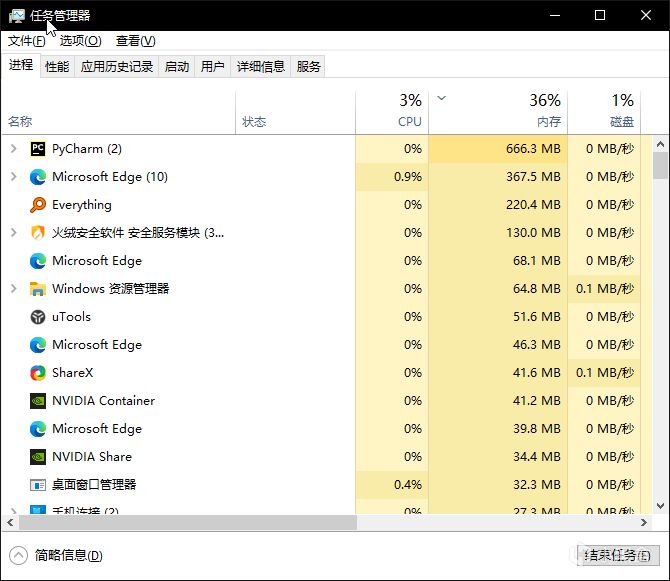The image size is (670, 581).
Task: Expand the 火绒安全软件 process group
Action: (14, 233)
